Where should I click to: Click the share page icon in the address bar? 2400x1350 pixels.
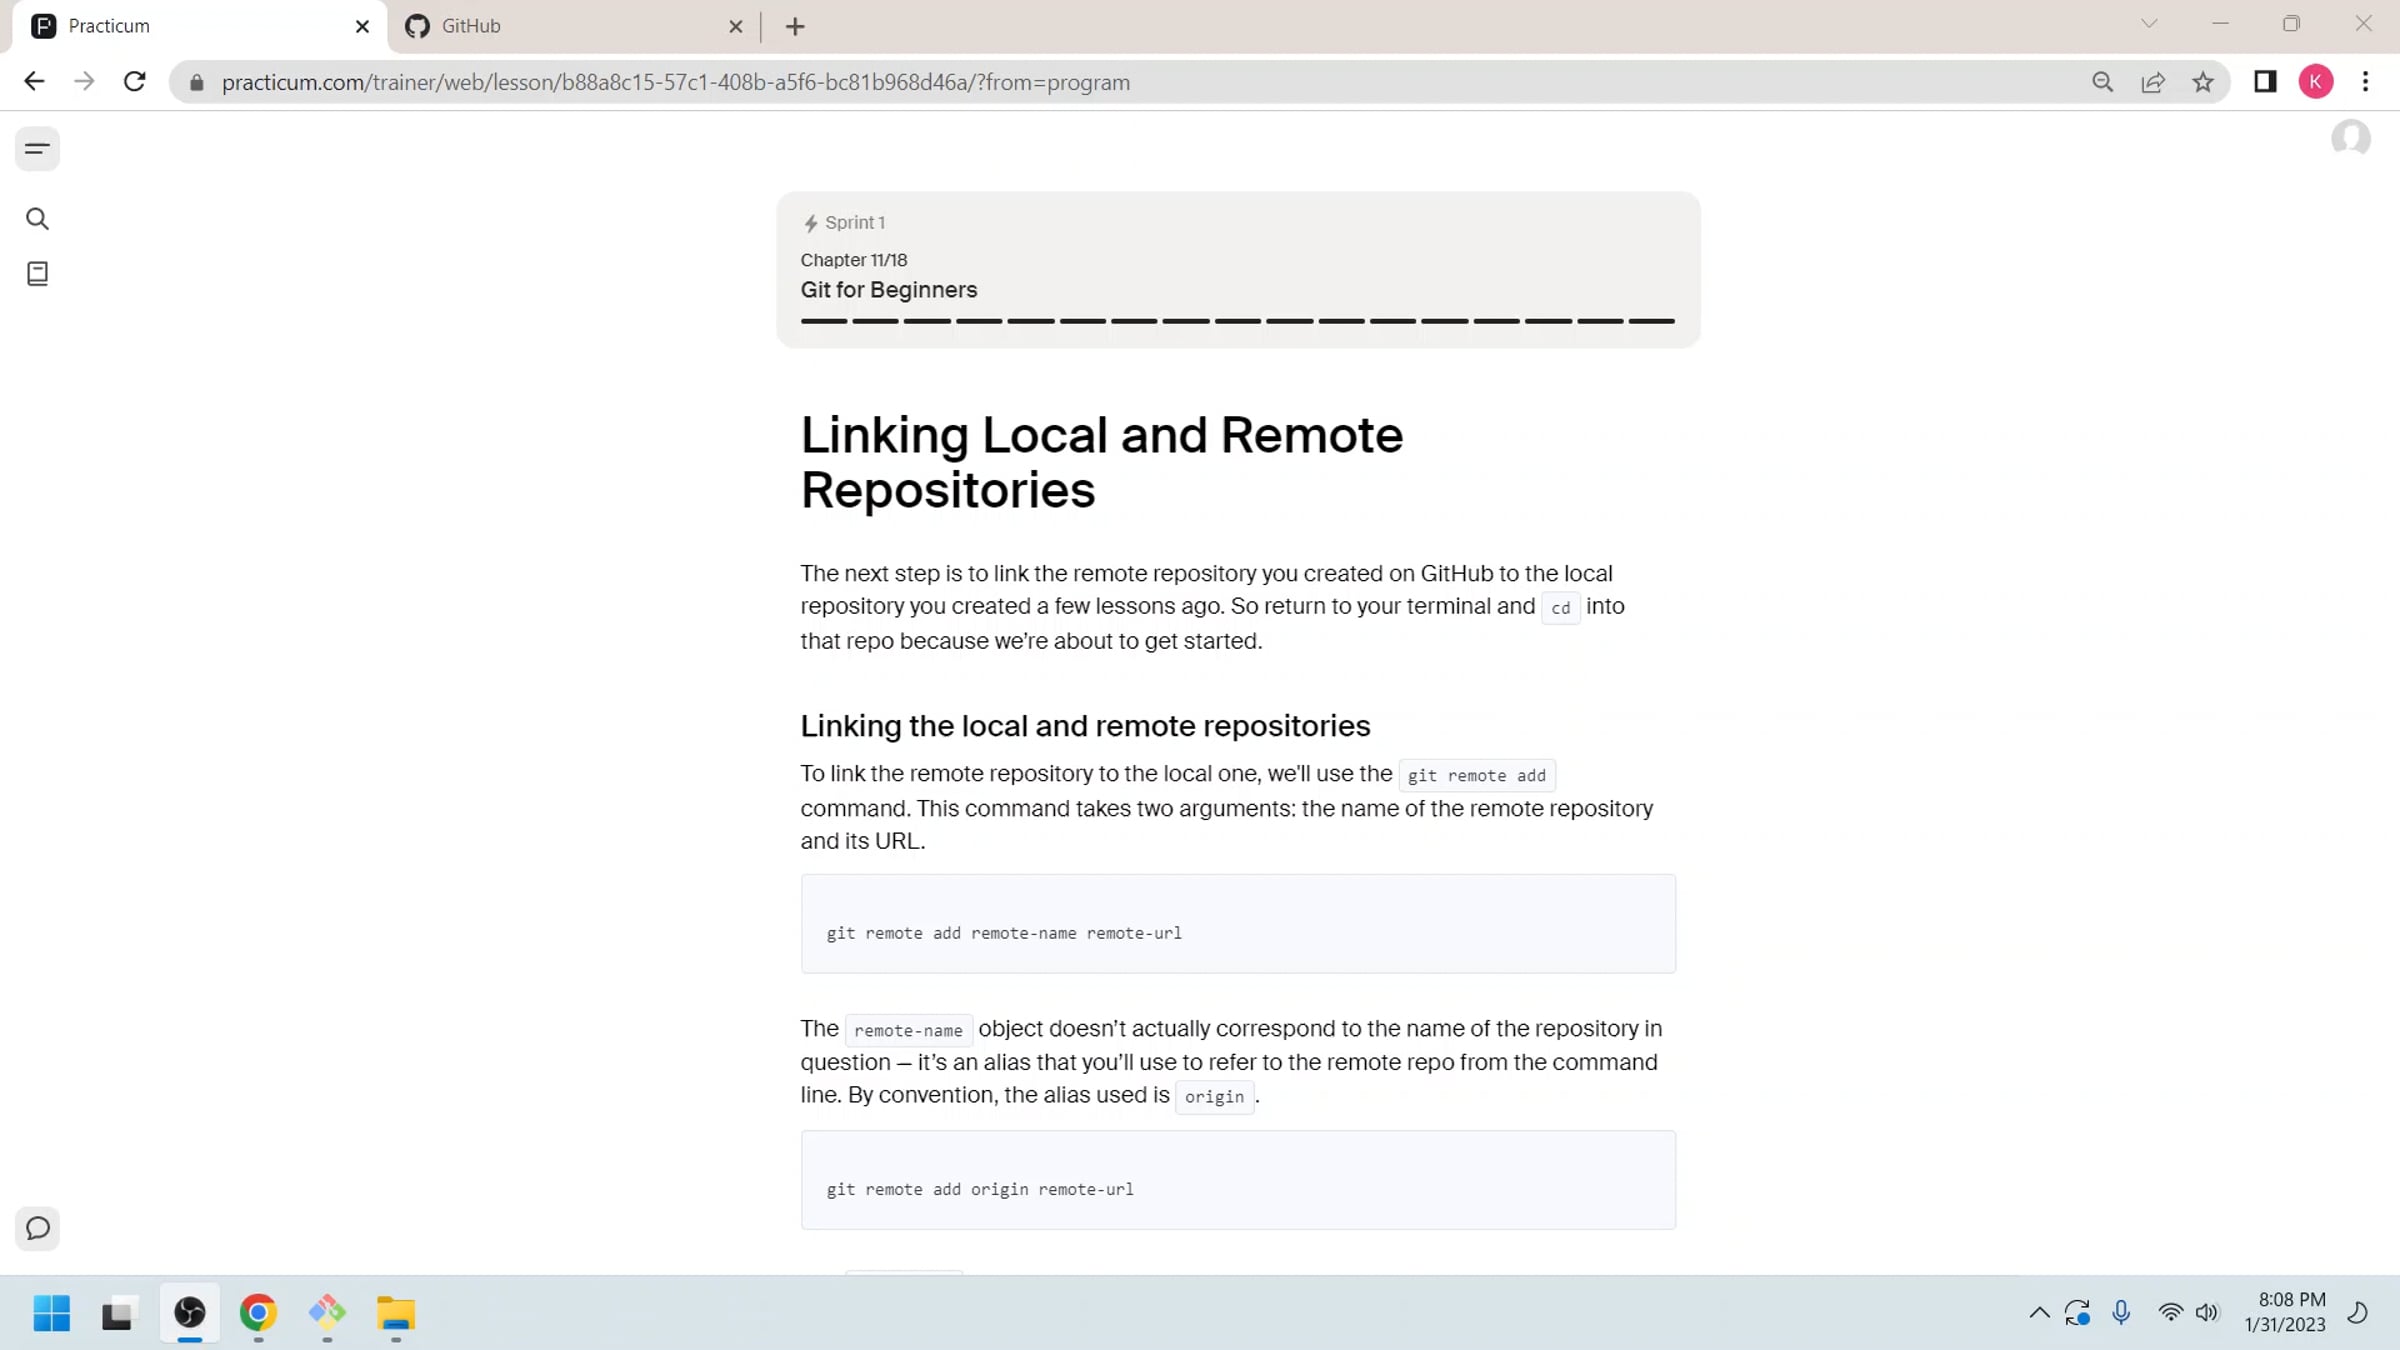[x=2153, y=83]
